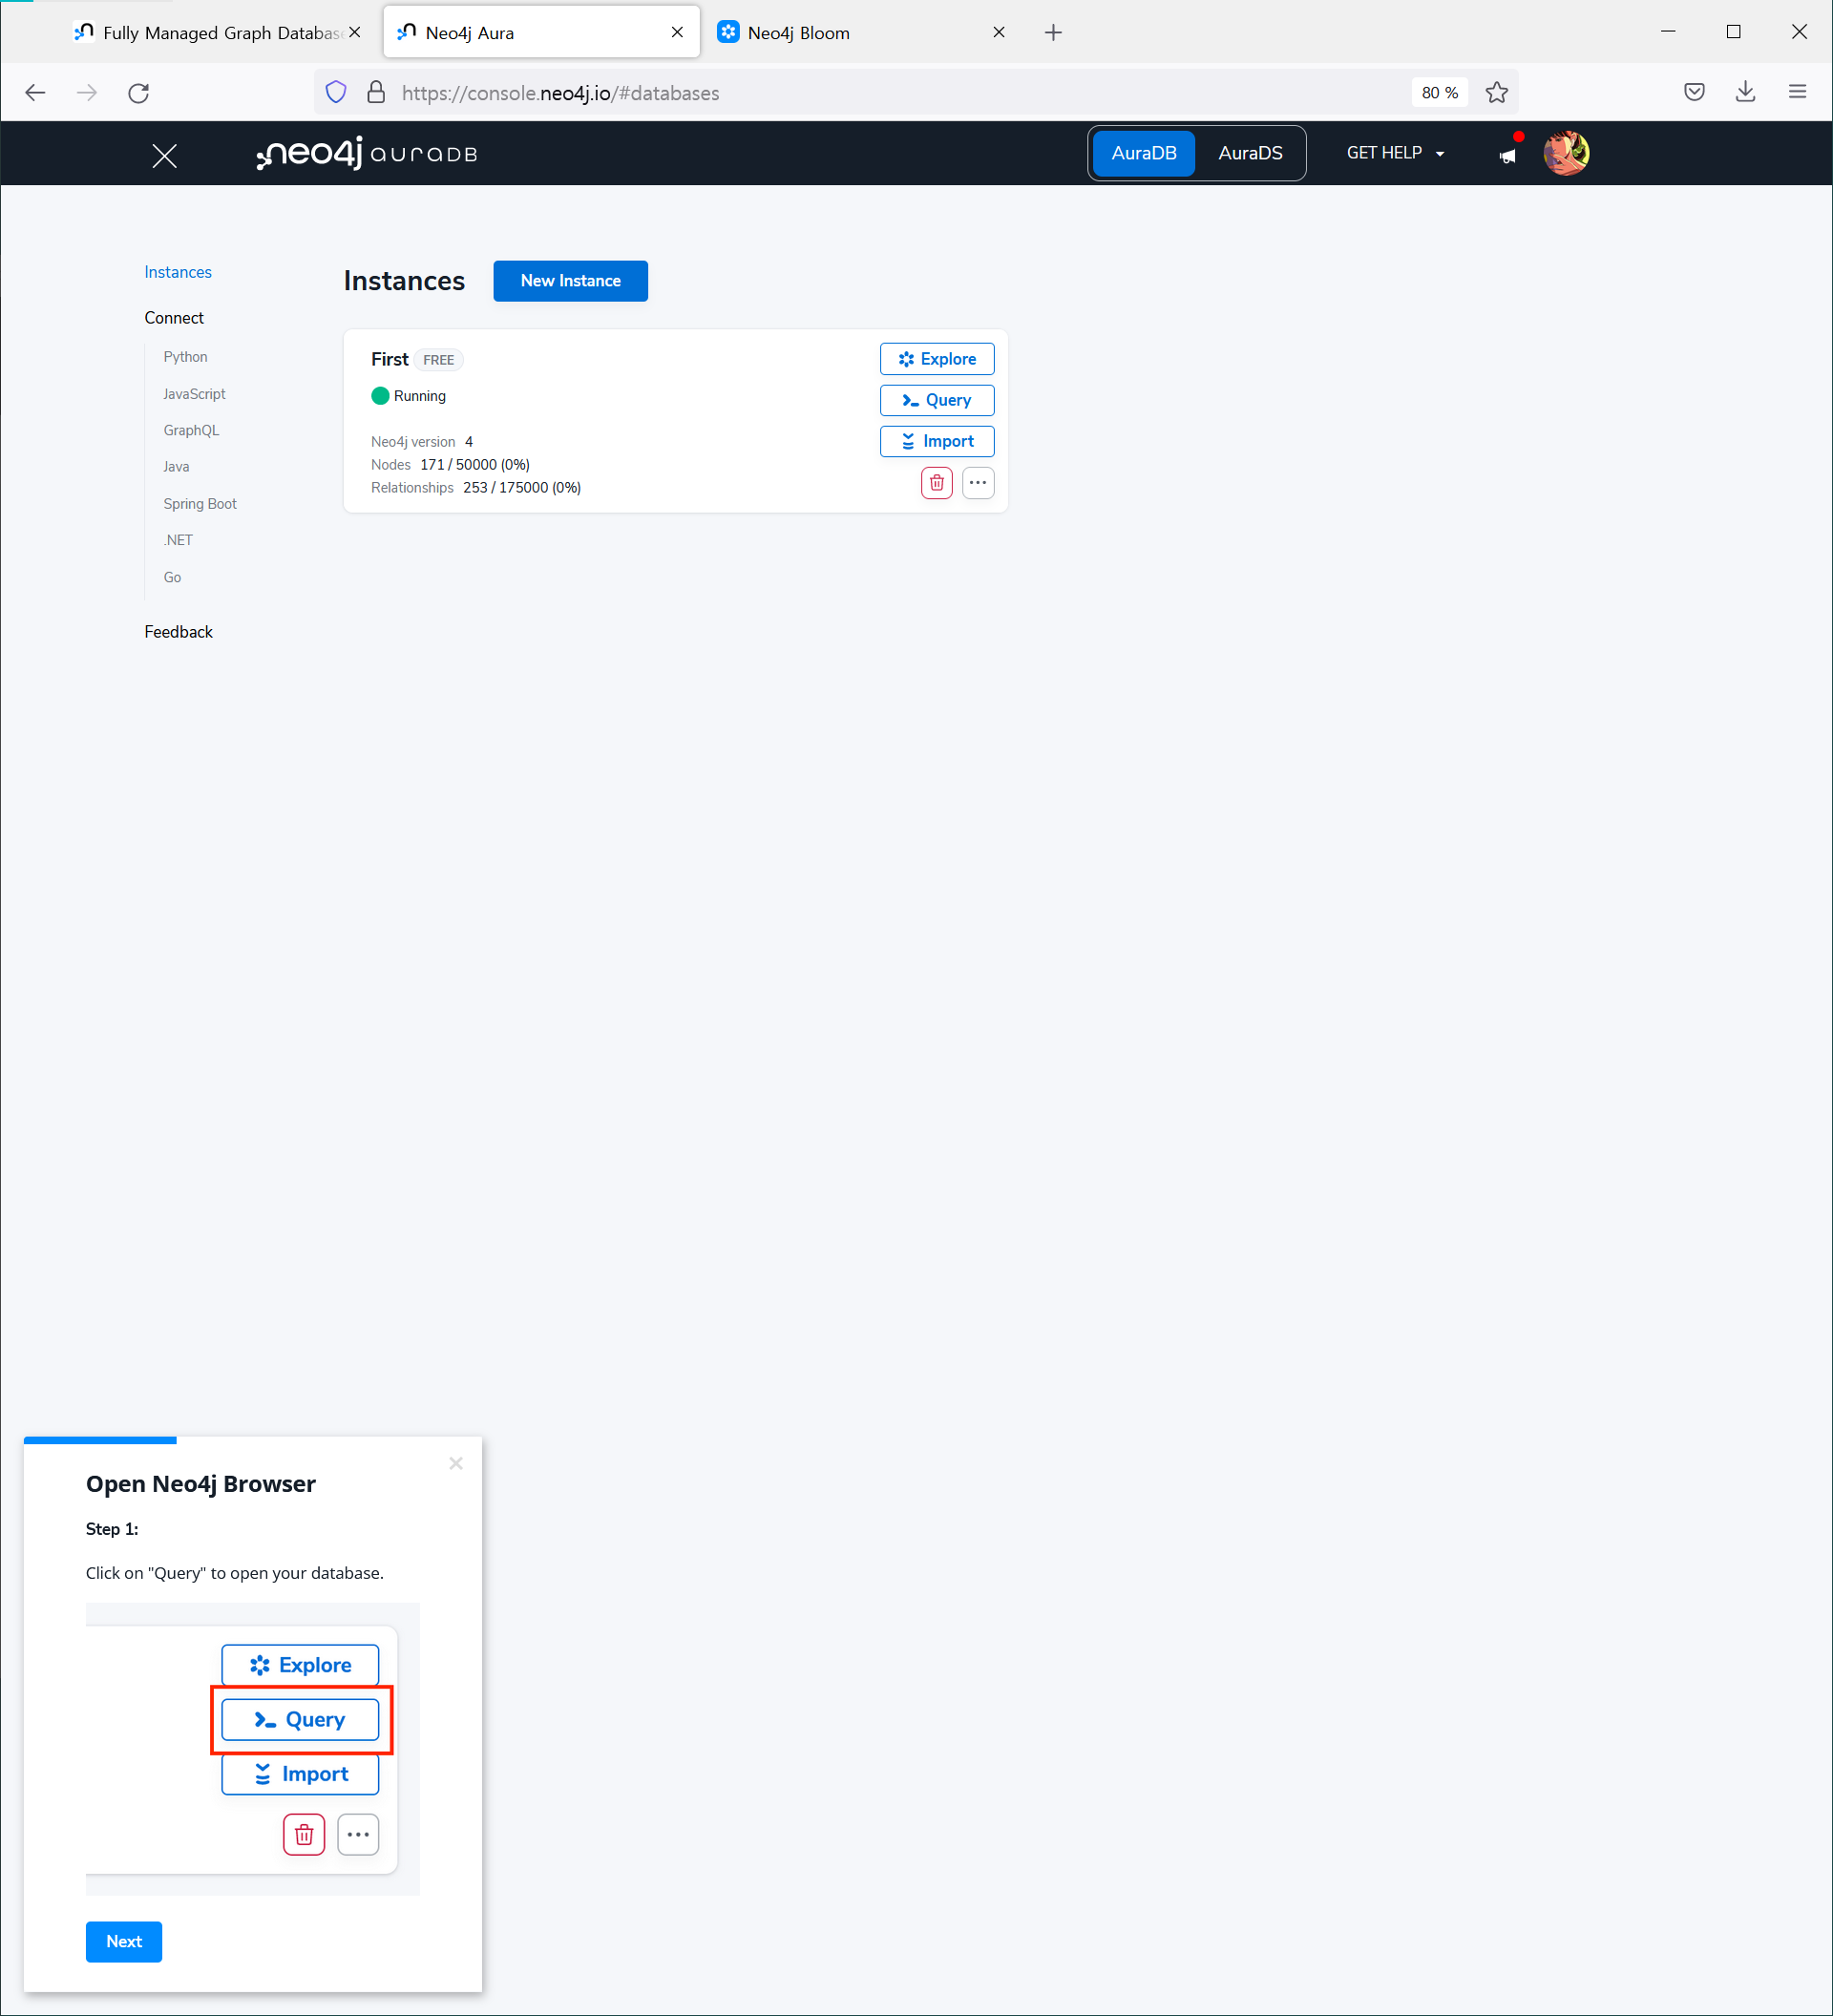Click the announcements megaphone icon

[x=1507, y=155]
